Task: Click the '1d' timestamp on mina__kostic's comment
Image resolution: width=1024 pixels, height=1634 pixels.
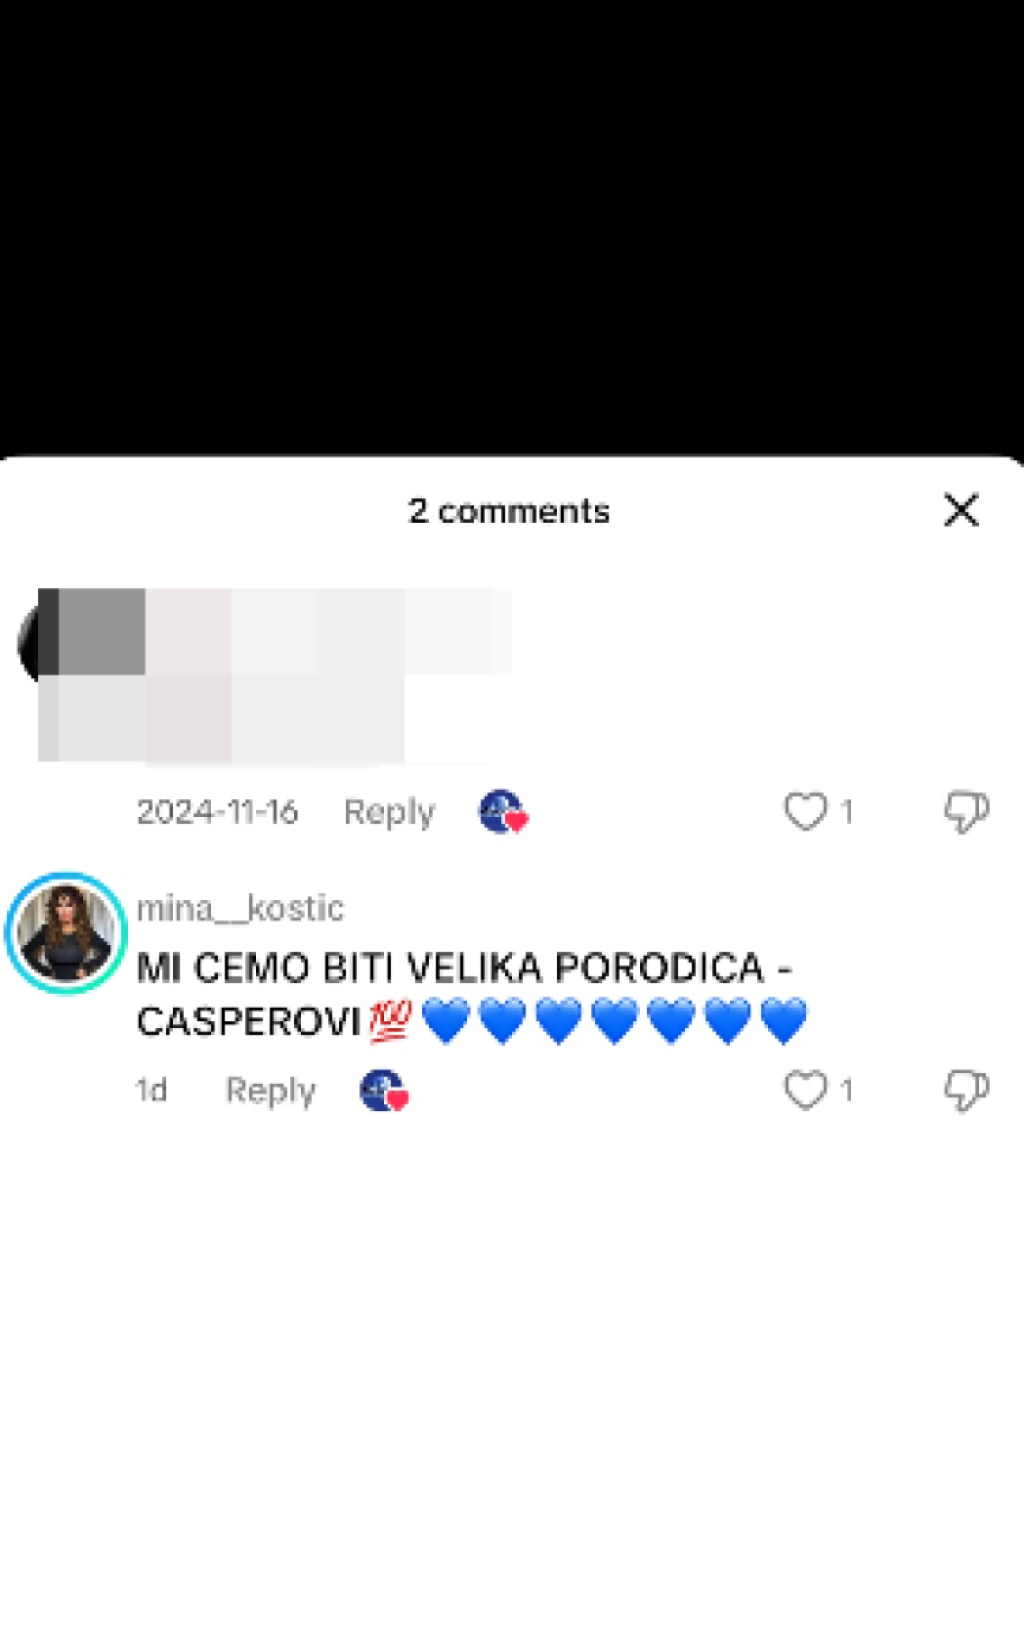Action: coord(151,1089)
